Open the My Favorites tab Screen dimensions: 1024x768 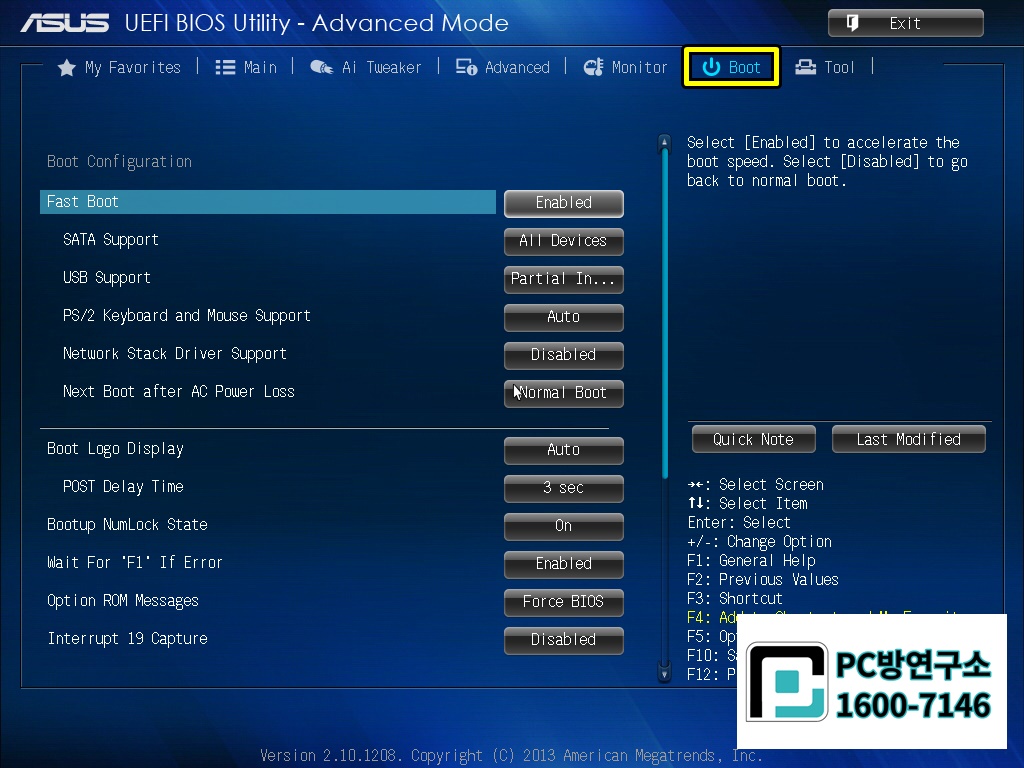coord(120,67)
